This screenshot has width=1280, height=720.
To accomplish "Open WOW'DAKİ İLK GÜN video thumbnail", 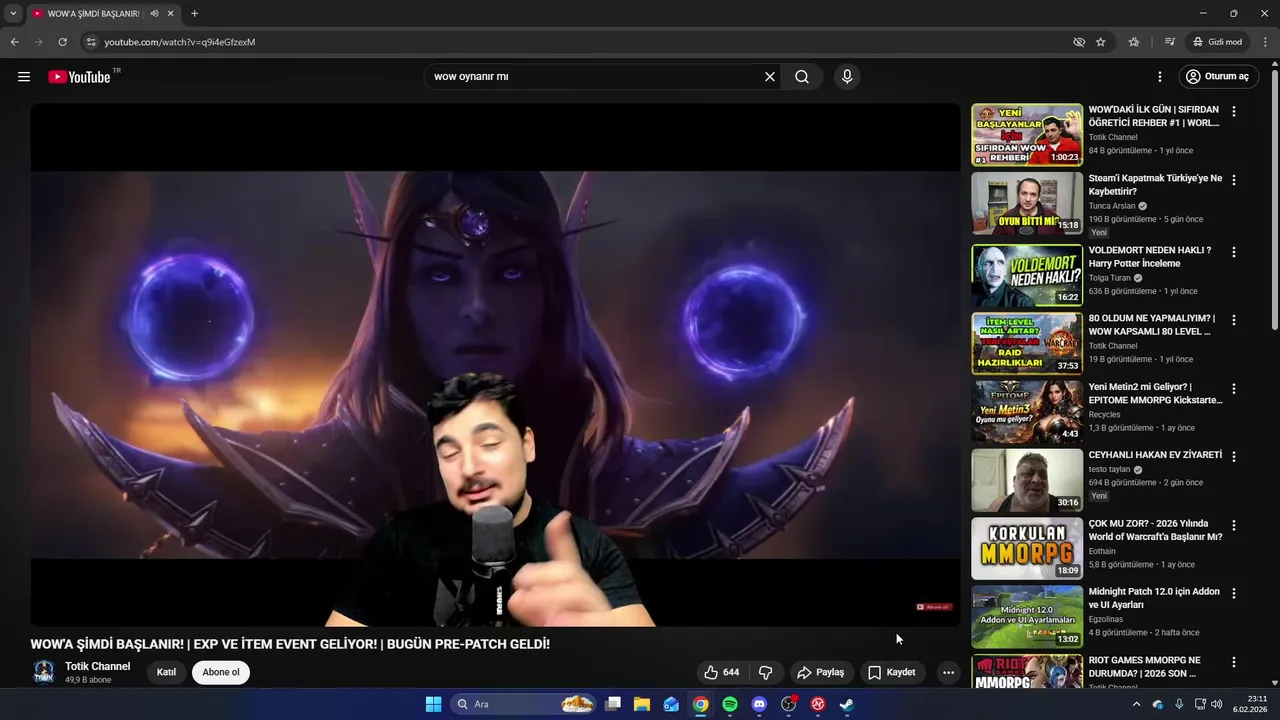I will (x=1027, y=135).
